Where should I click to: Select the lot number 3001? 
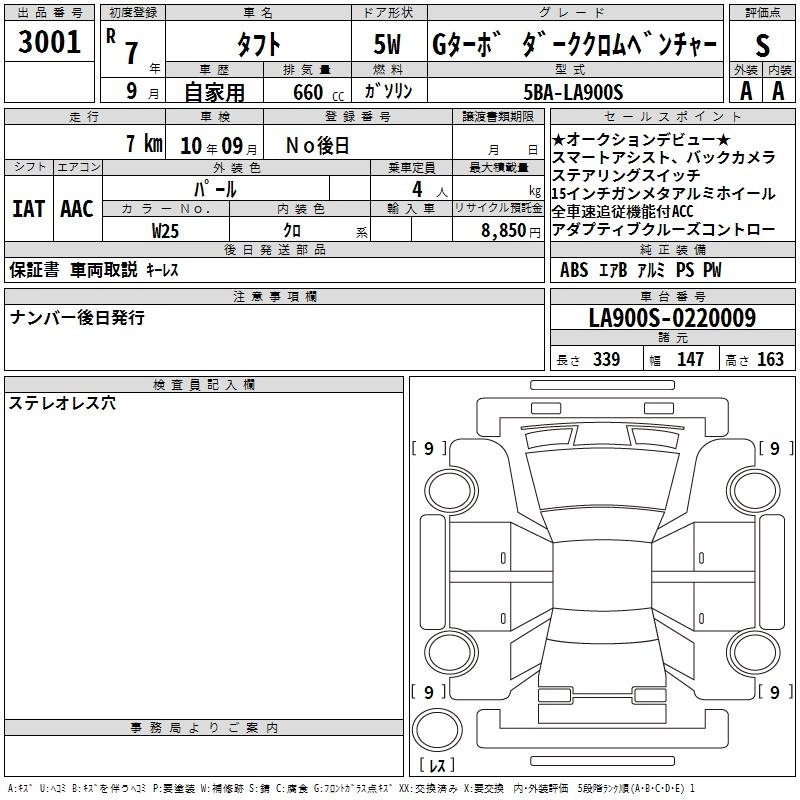(x=50, y=41)
